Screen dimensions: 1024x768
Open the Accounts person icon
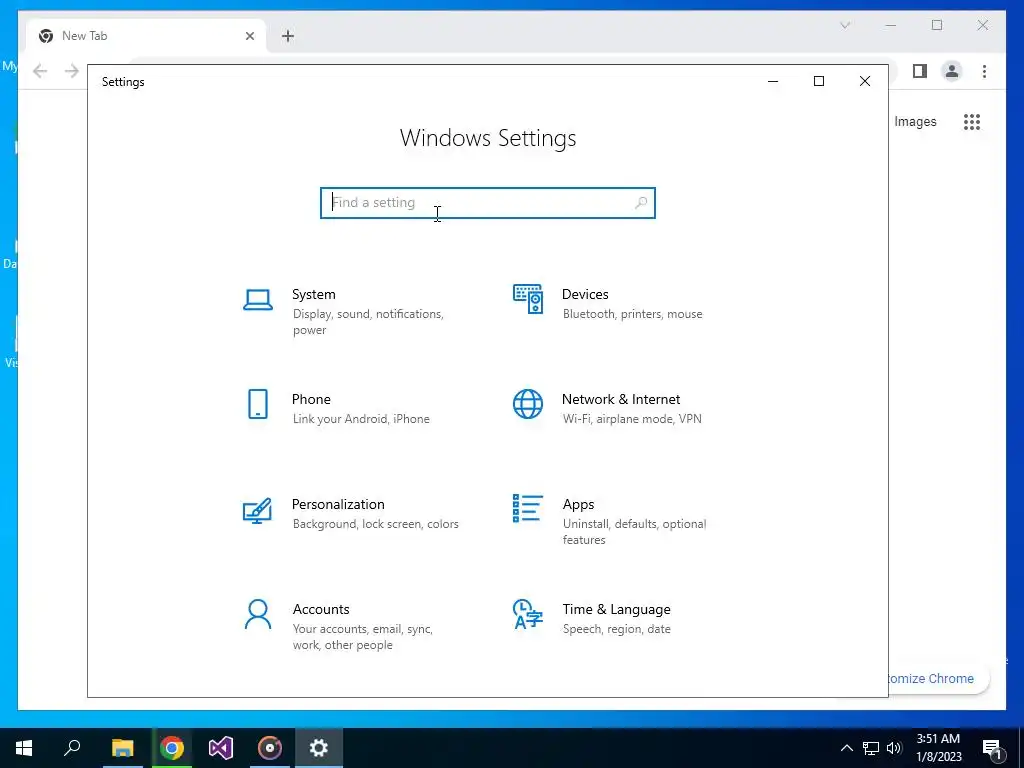pos(258,614)
